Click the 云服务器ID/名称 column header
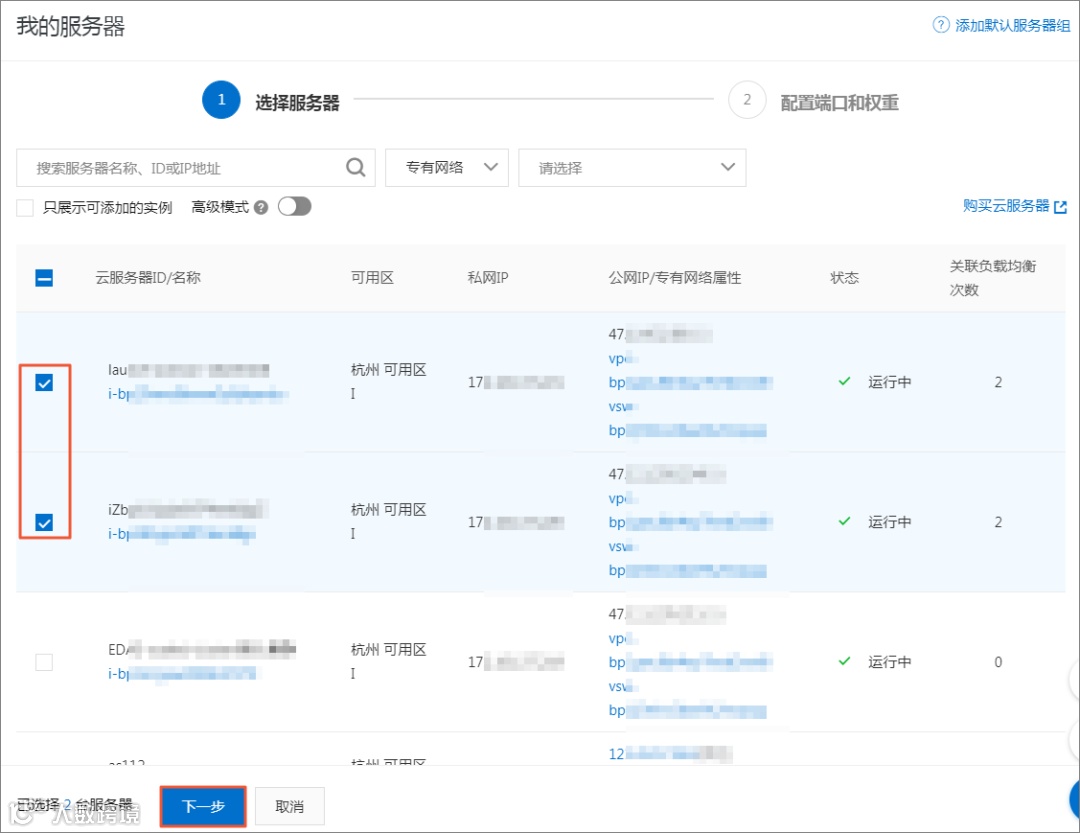This screenshot has height=833, width=1080. pyautogui.click(x=148, y=278)
